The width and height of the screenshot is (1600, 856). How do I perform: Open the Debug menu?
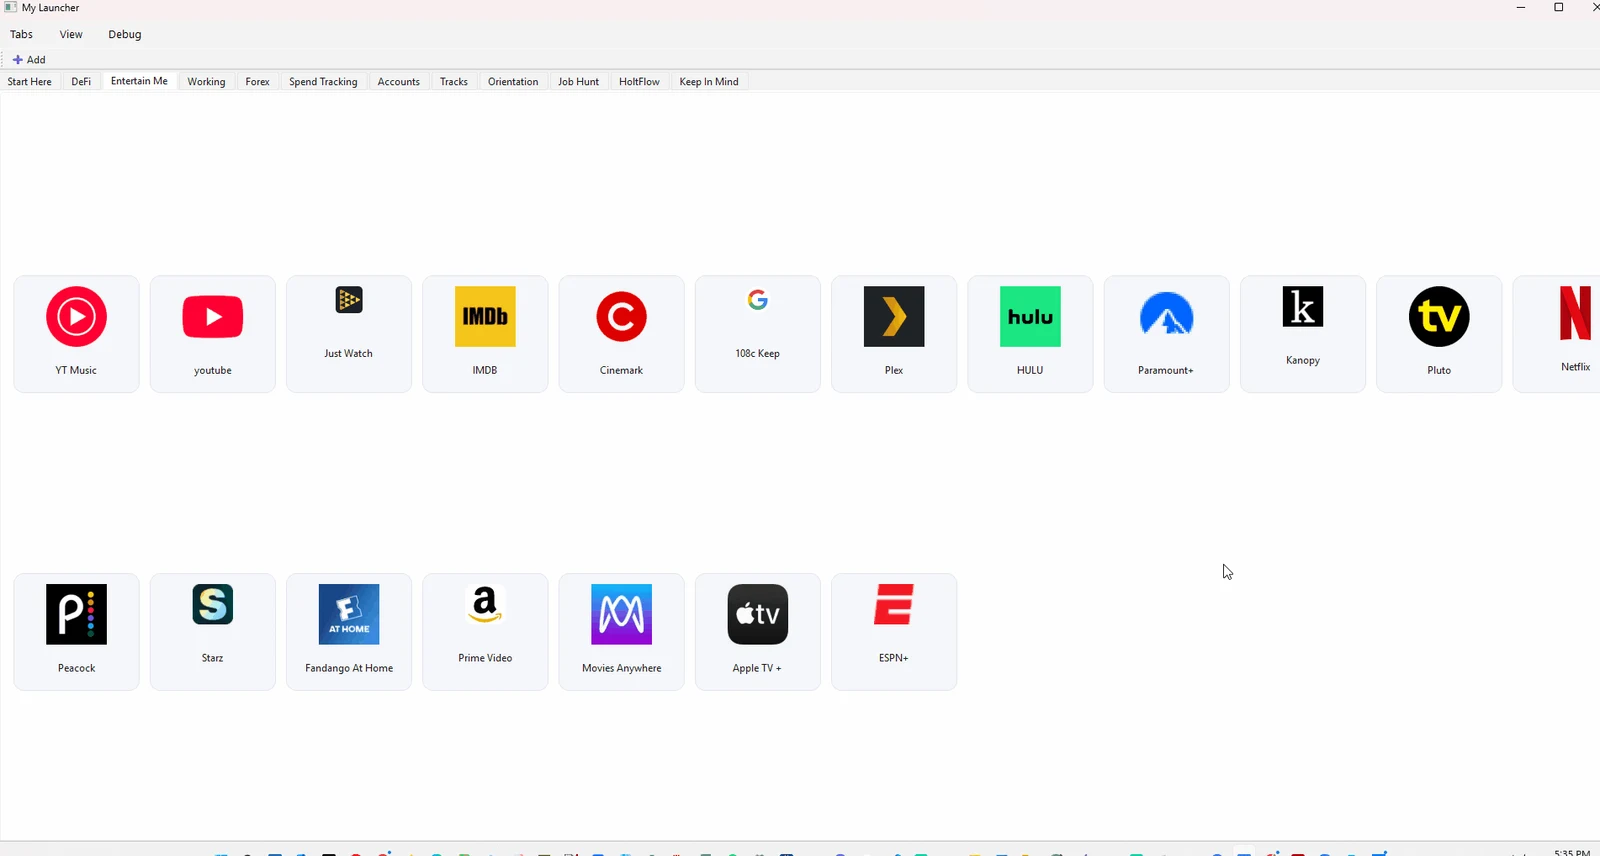pos(125,34)
